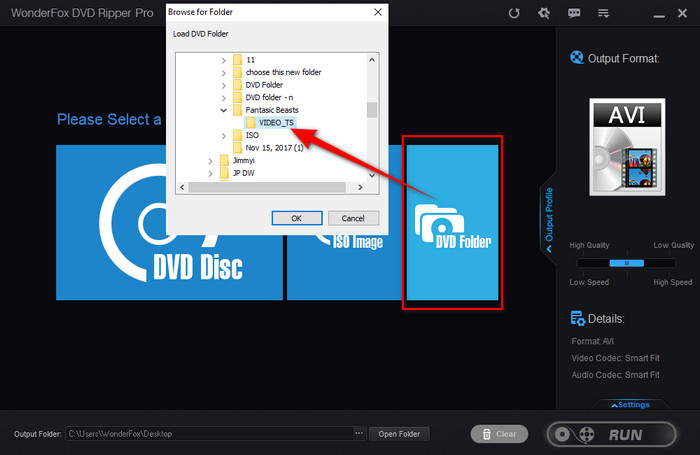Open the feedback chat bubble icon
The height and width of the screenshot is (455, 700).
pos(574,13)
